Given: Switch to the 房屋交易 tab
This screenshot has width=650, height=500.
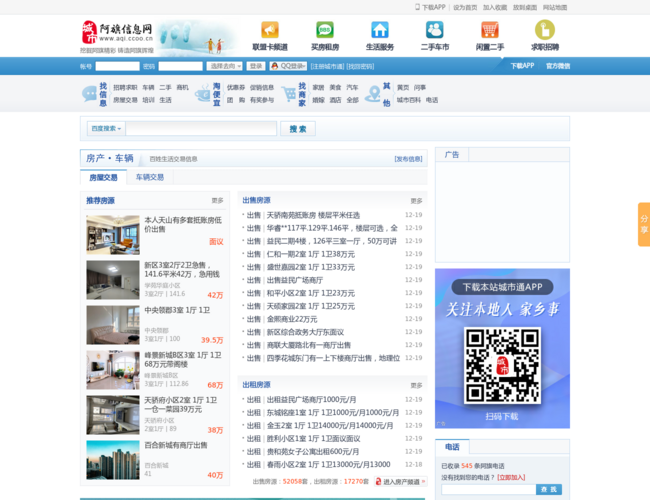Looking at the screenshot, I should coord(103,177).
